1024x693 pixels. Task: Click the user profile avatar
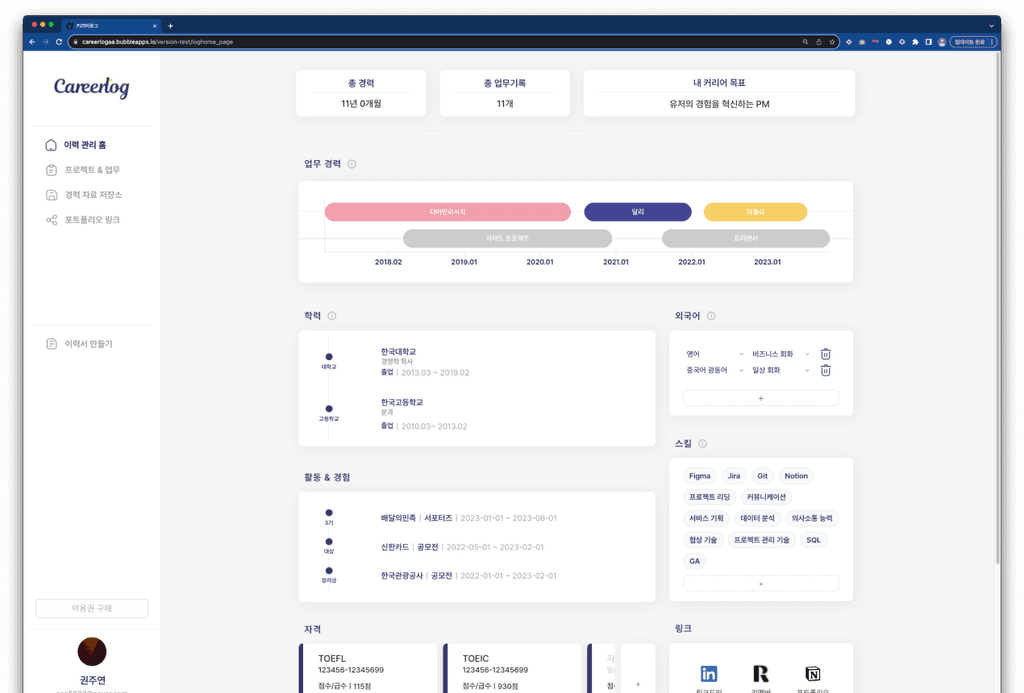tap(92, 651)
